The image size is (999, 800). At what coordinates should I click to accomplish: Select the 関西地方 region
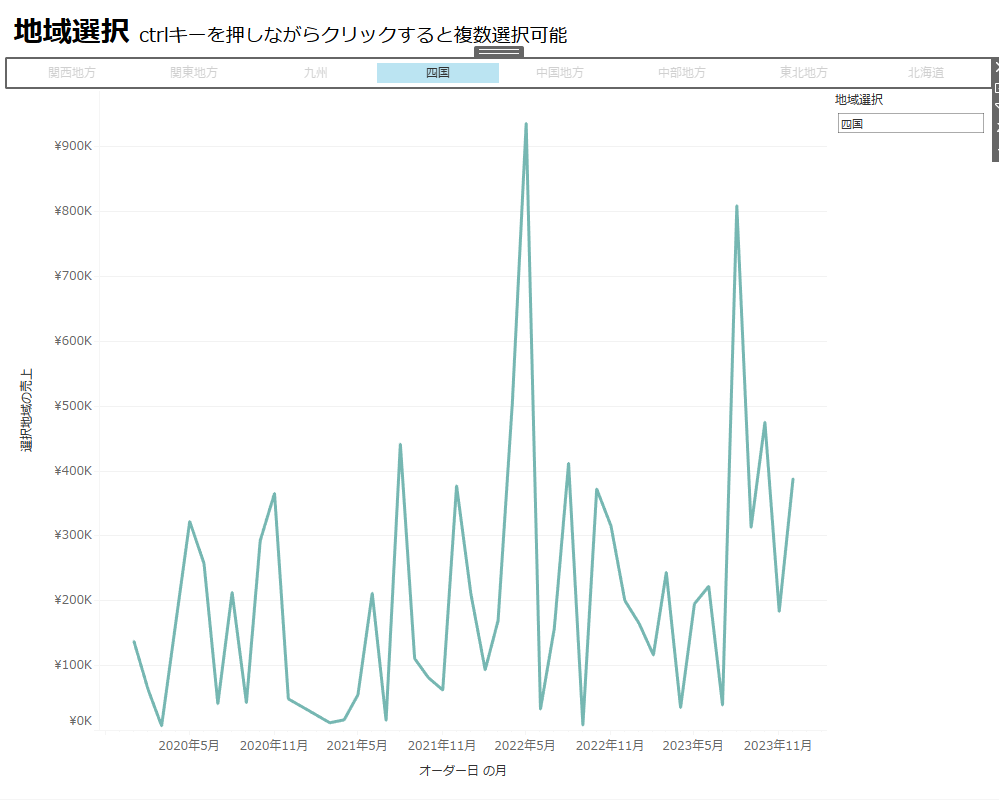72,73
